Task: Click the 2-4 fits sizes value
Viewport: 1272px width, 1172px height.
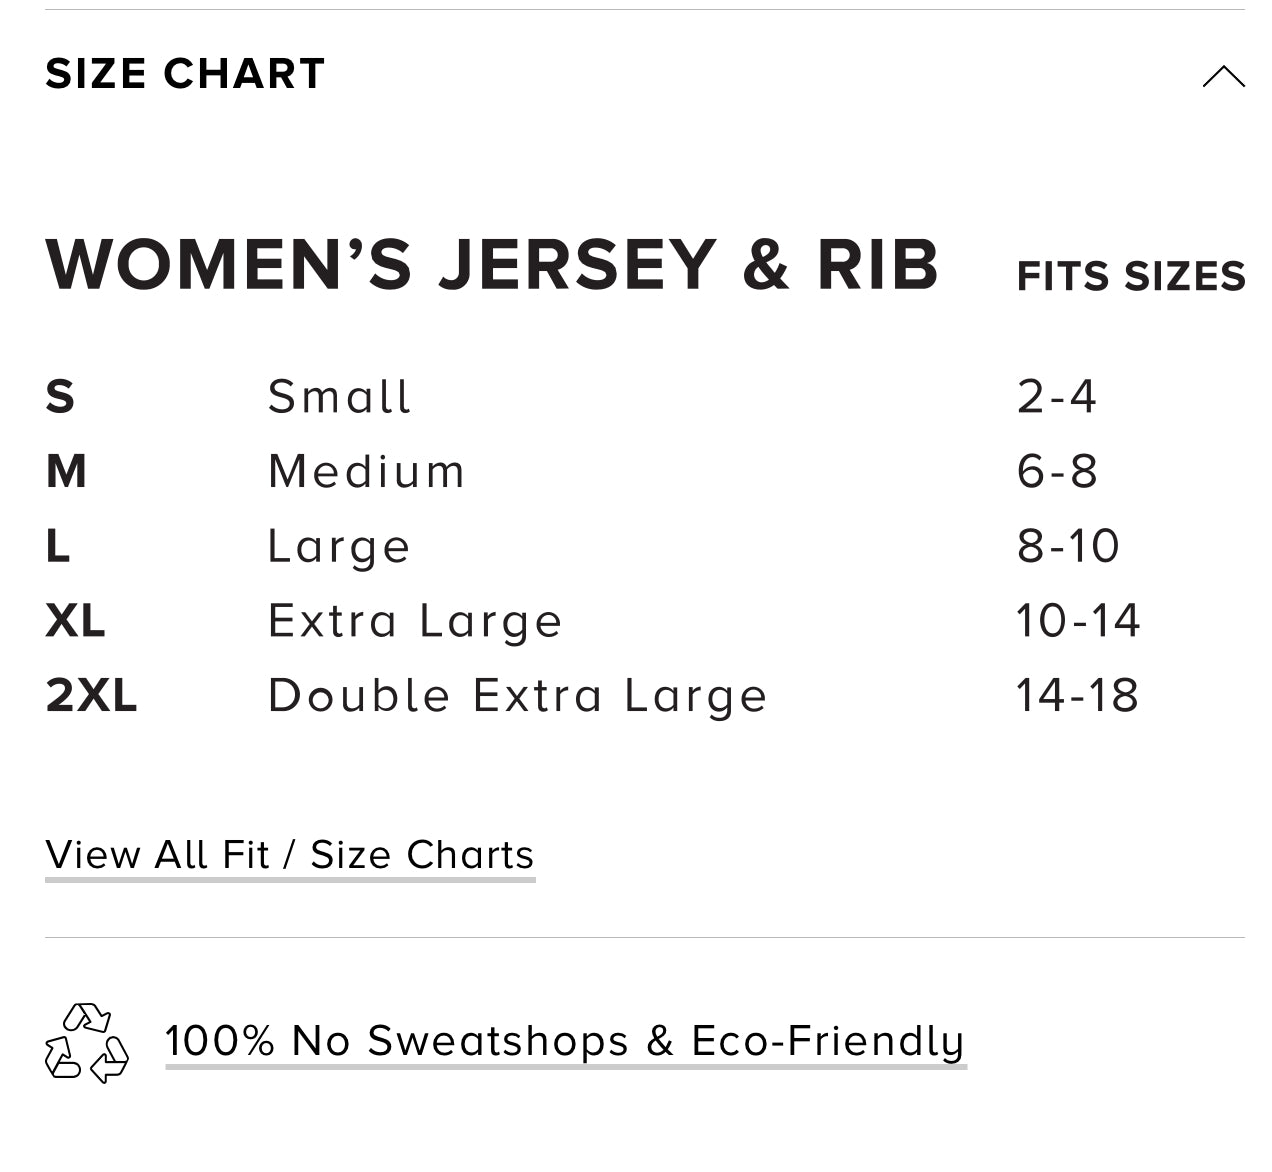Action: pos(1057,397)
